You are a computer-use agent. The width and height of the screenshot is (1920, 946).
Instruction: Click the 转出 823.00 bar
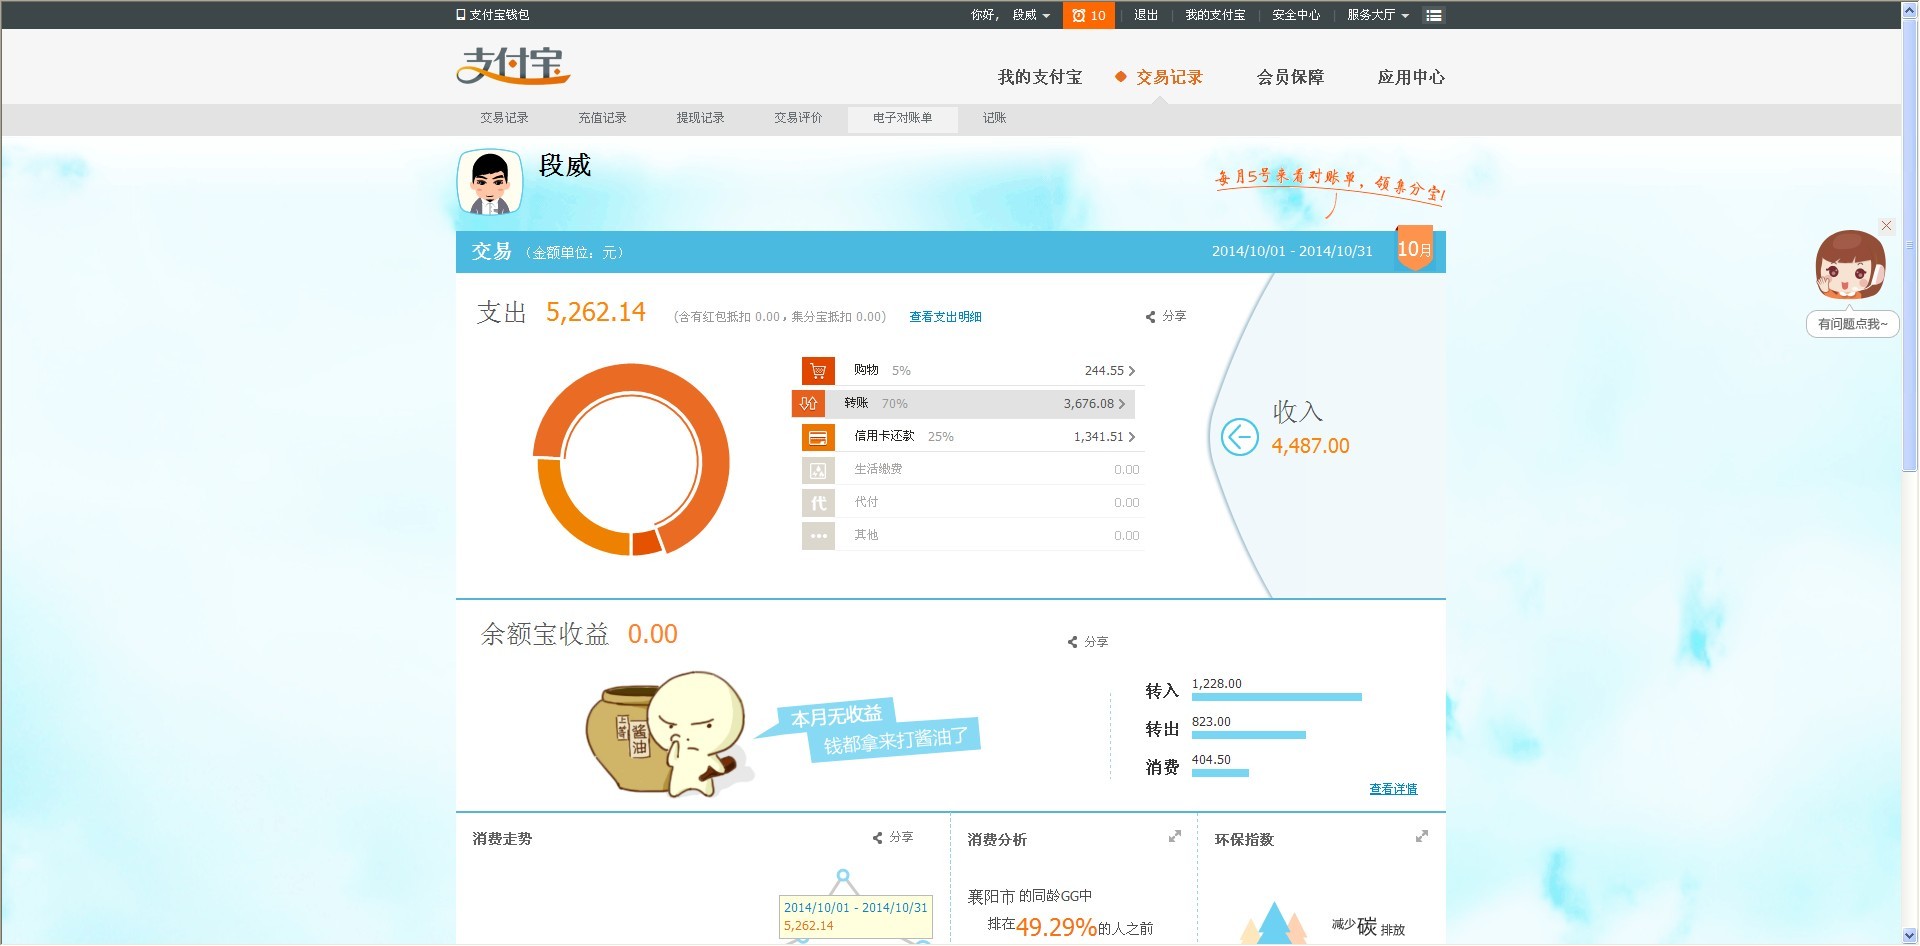click(x=1249, y=735)
